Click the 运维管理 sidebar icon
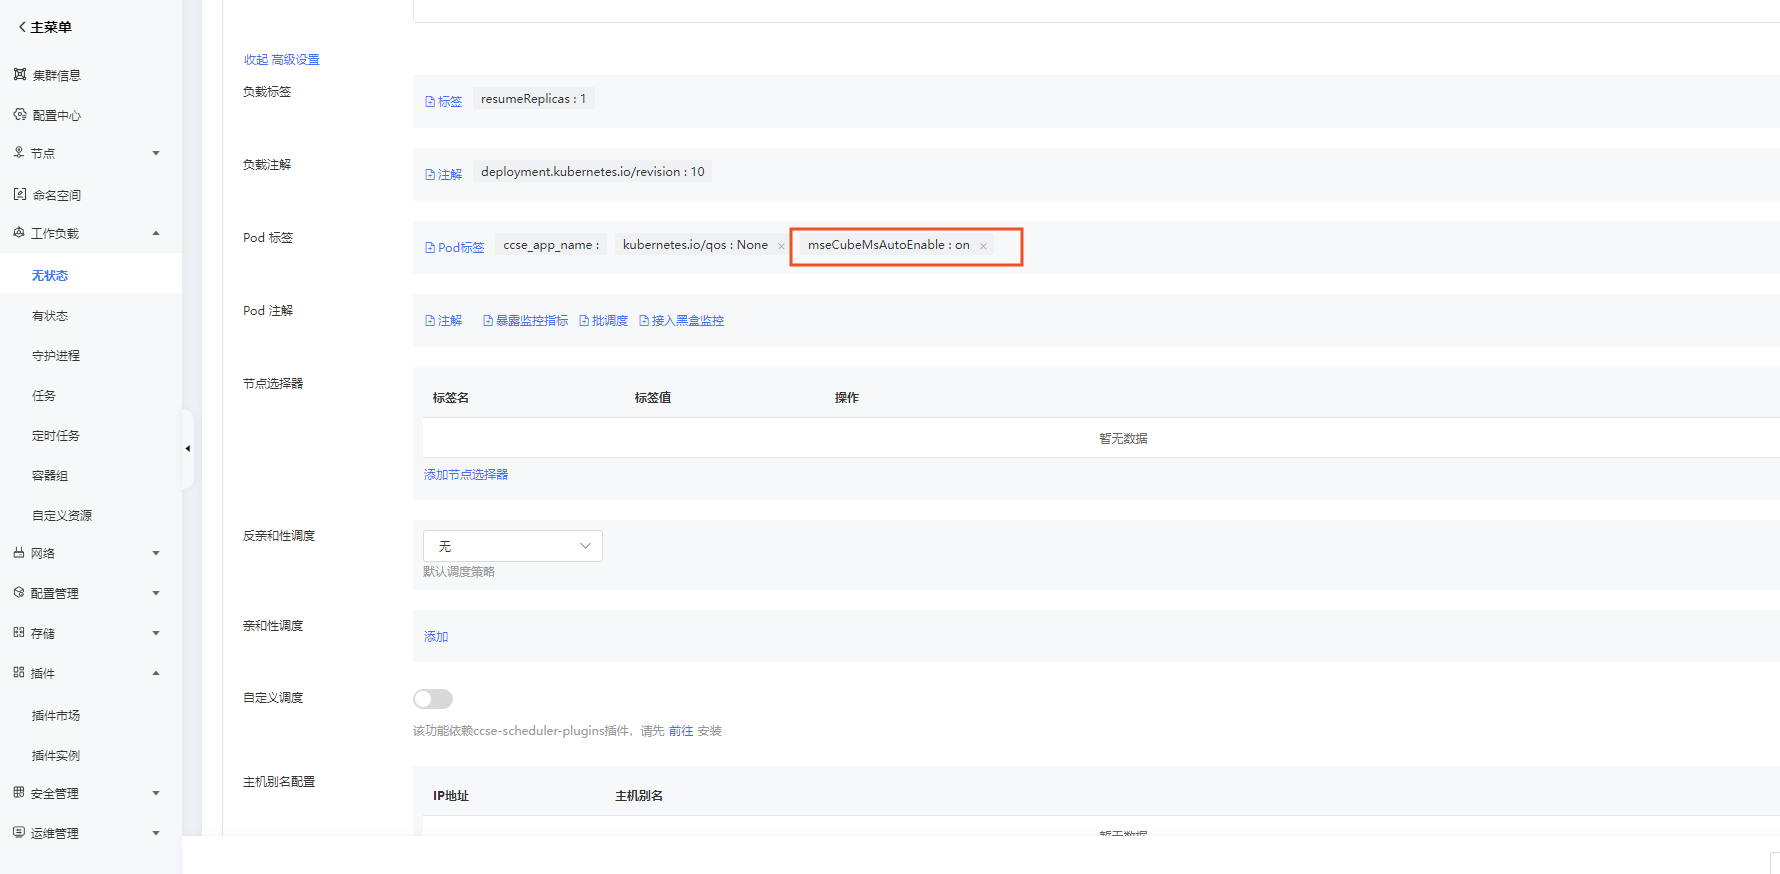Screen dimensions: 1780x874 pyautogui.click(x=19, y=833)
